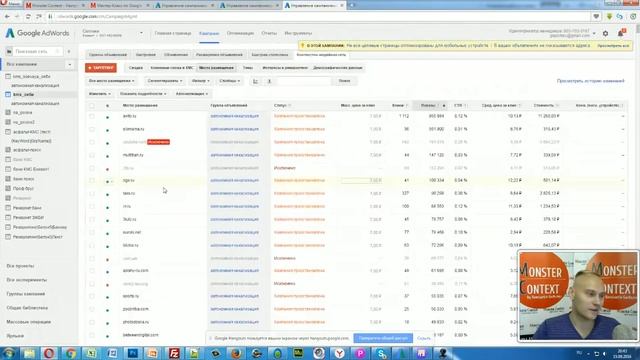Click into the table search input field

coord(304,81)
